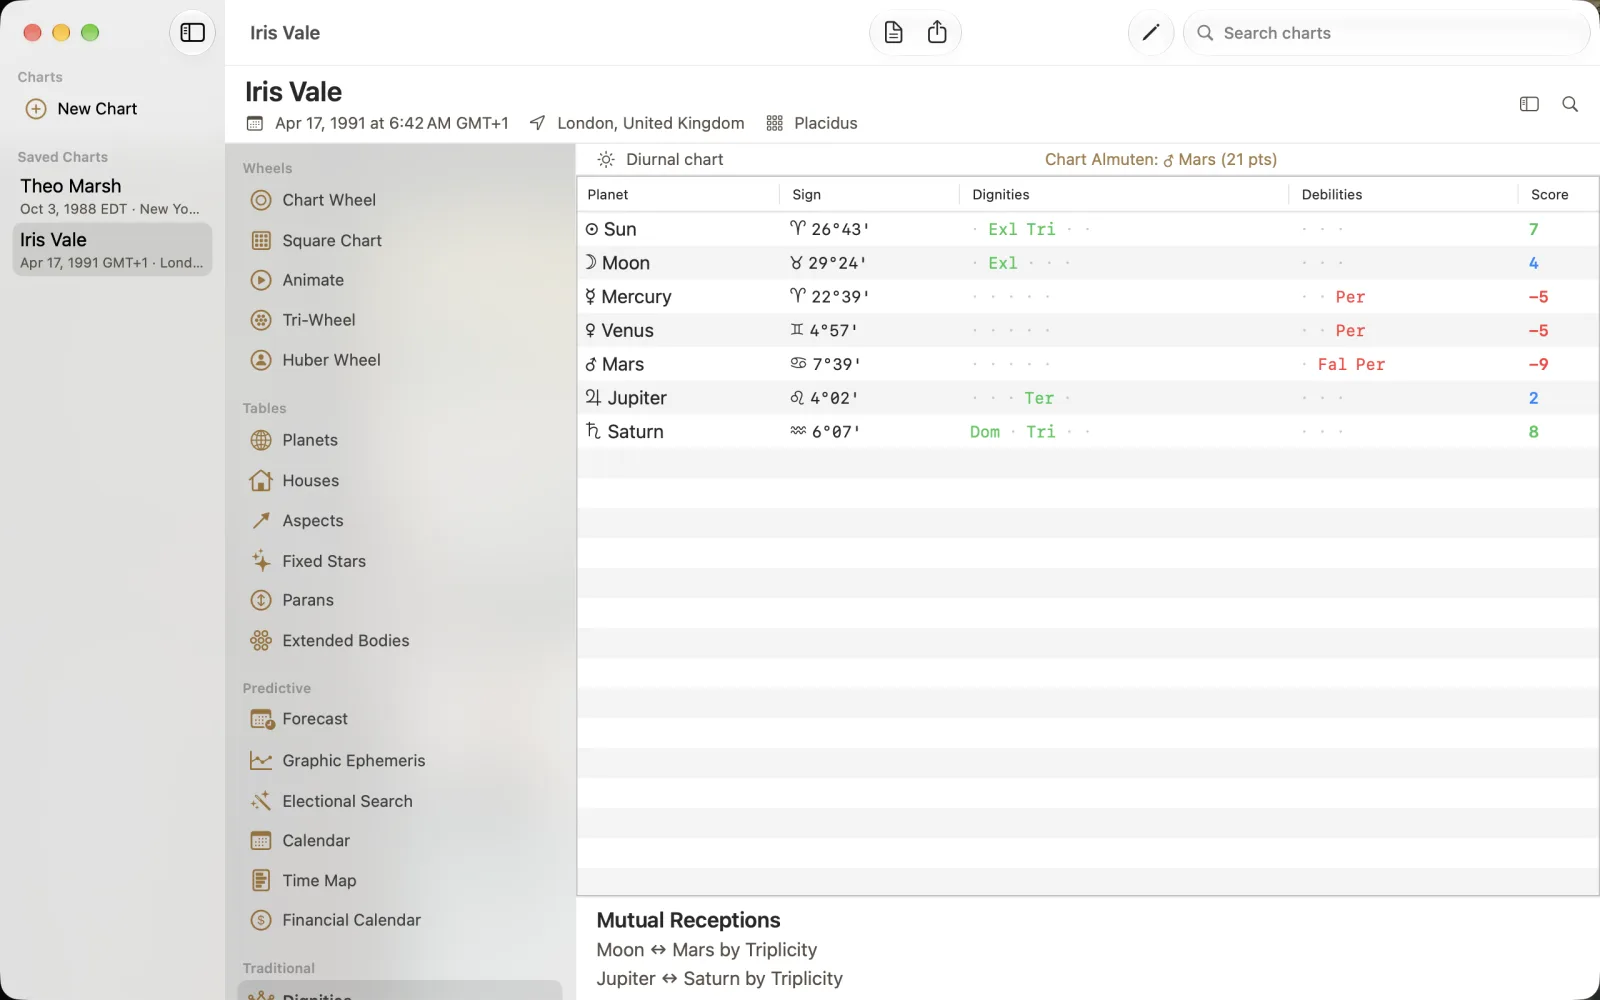The height and width of the screenshot is (1000, 1600).
Task: Select the Jupiter row in the table
Action: (x=1088, y=398)
